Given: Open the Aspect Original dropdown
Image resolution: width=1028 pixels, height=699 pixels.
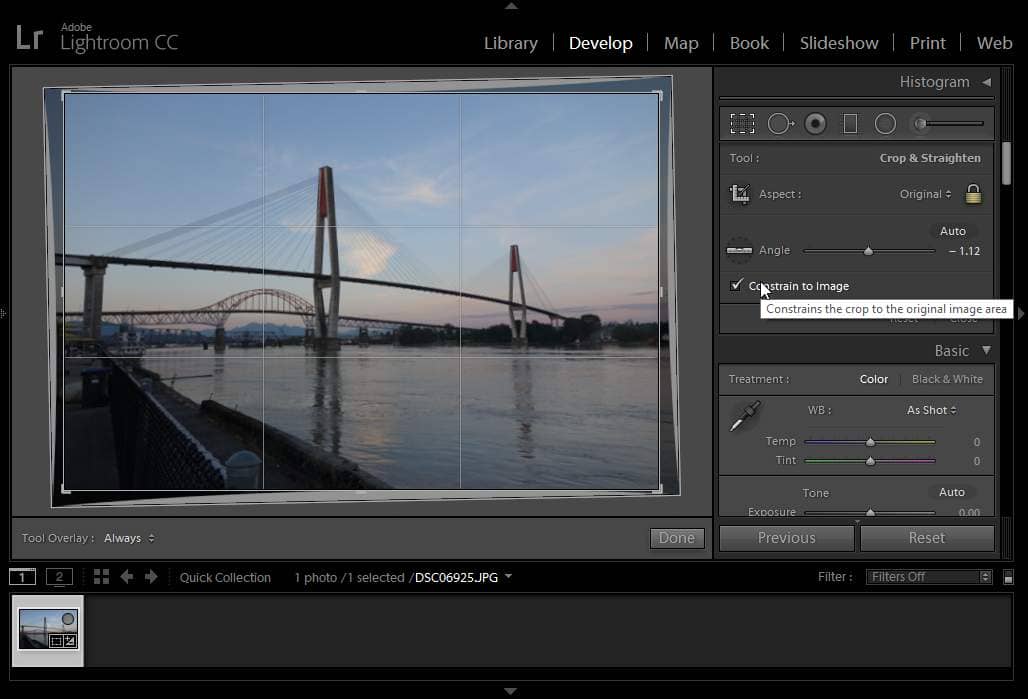Looking at the screenshot, I should (927, 194).
